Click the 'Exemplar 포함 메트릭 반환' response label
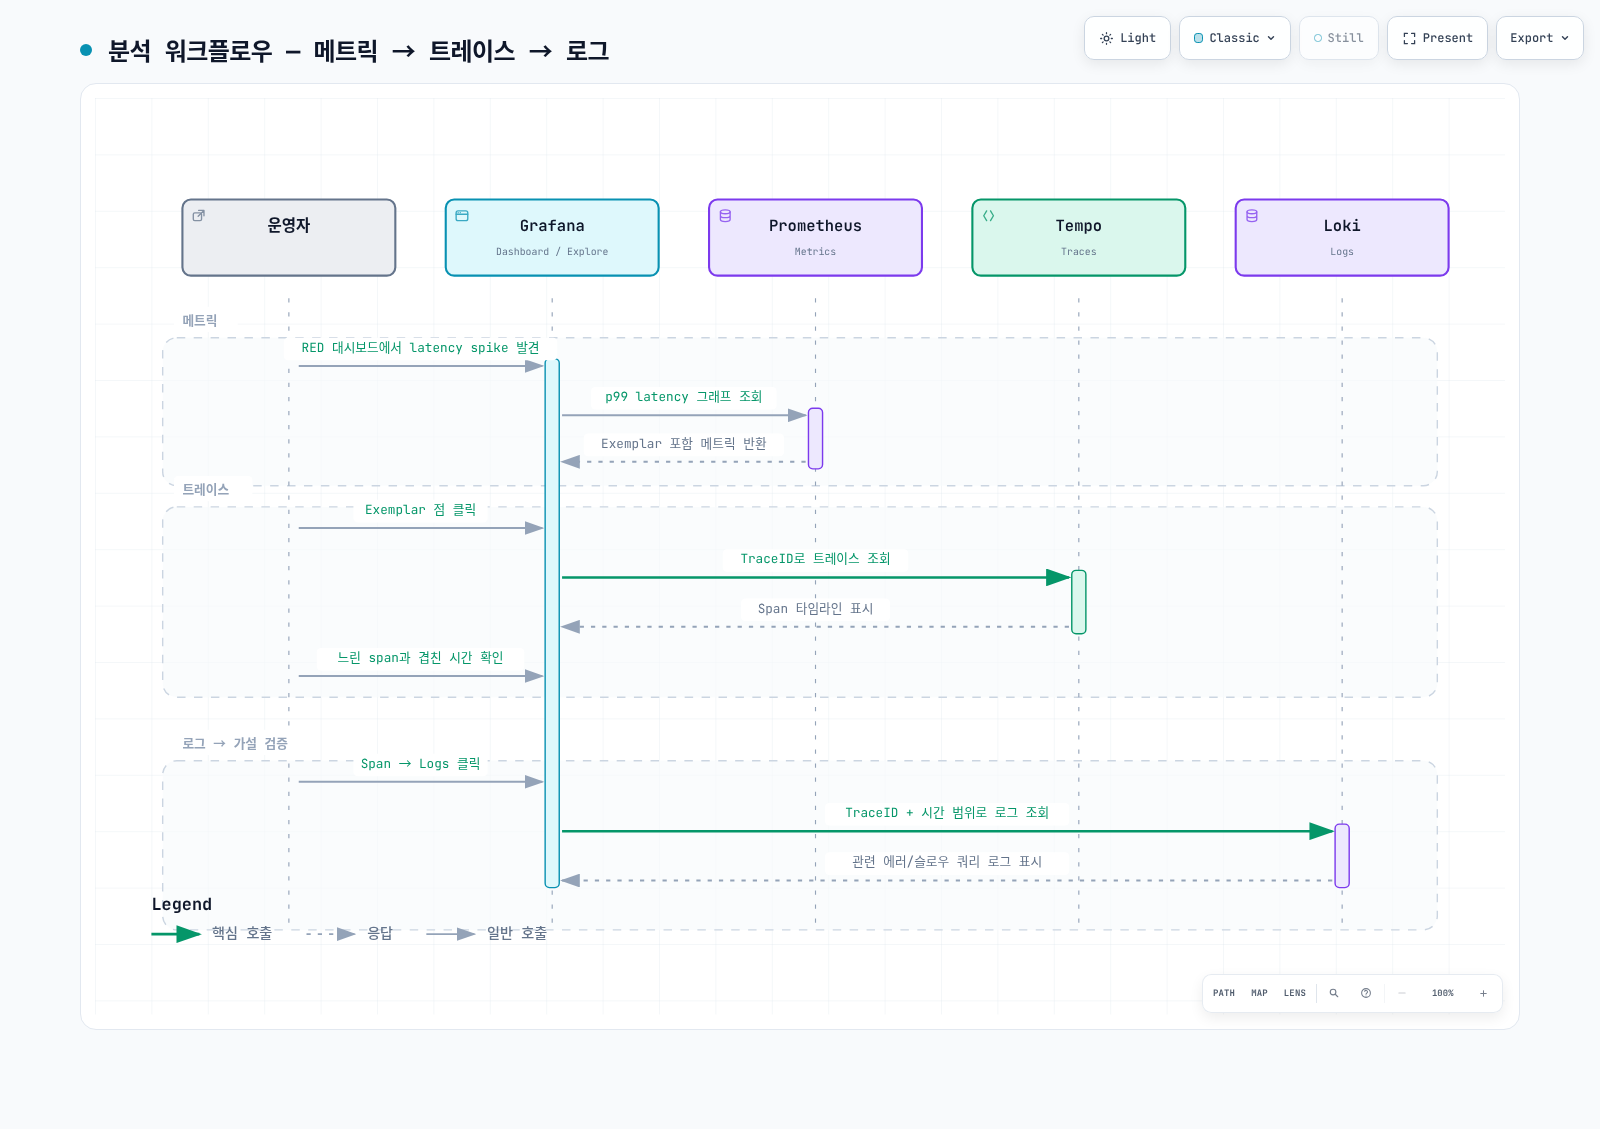This screenshot has width=1600, height=1129. [x=683, y=444]
